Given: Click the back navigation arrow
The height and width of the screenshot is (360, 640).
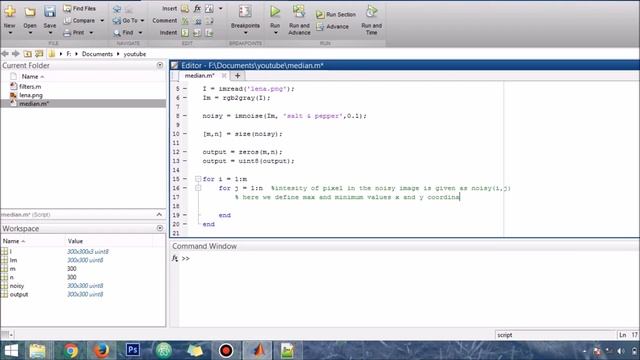Looking at the screenshot, I should click(x=5, y=54).
